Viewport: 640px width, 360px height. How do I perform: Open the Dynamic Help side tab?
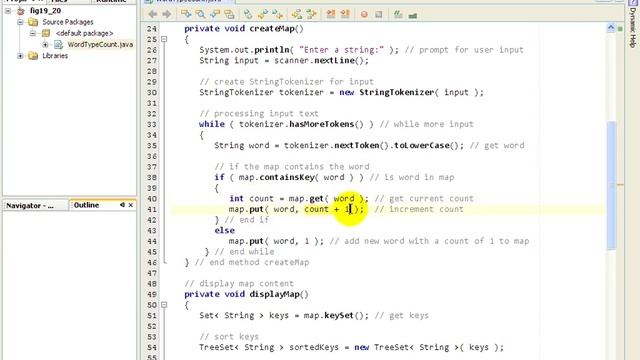[x=633, y=27]
